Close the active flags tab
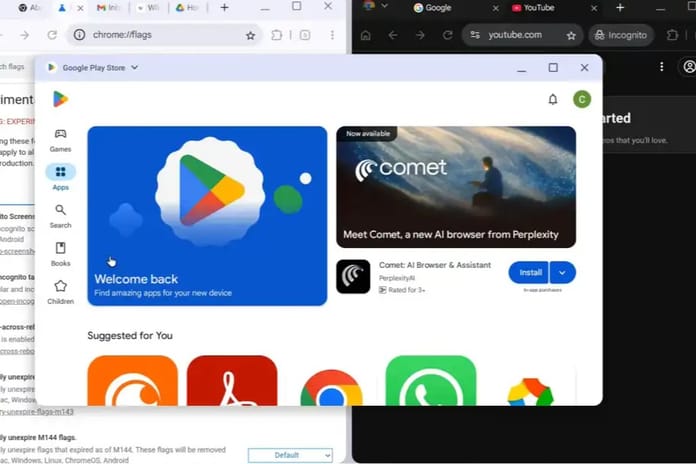Image resolution: width=696 pixels, height=464 pixels. pos(80,8)
